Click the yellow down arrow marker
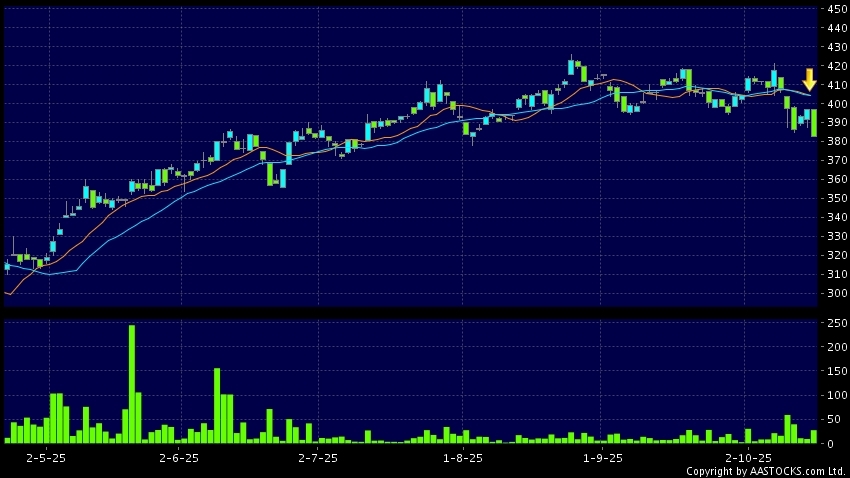The height and width of the screenshot is (478, 850). 810,80
